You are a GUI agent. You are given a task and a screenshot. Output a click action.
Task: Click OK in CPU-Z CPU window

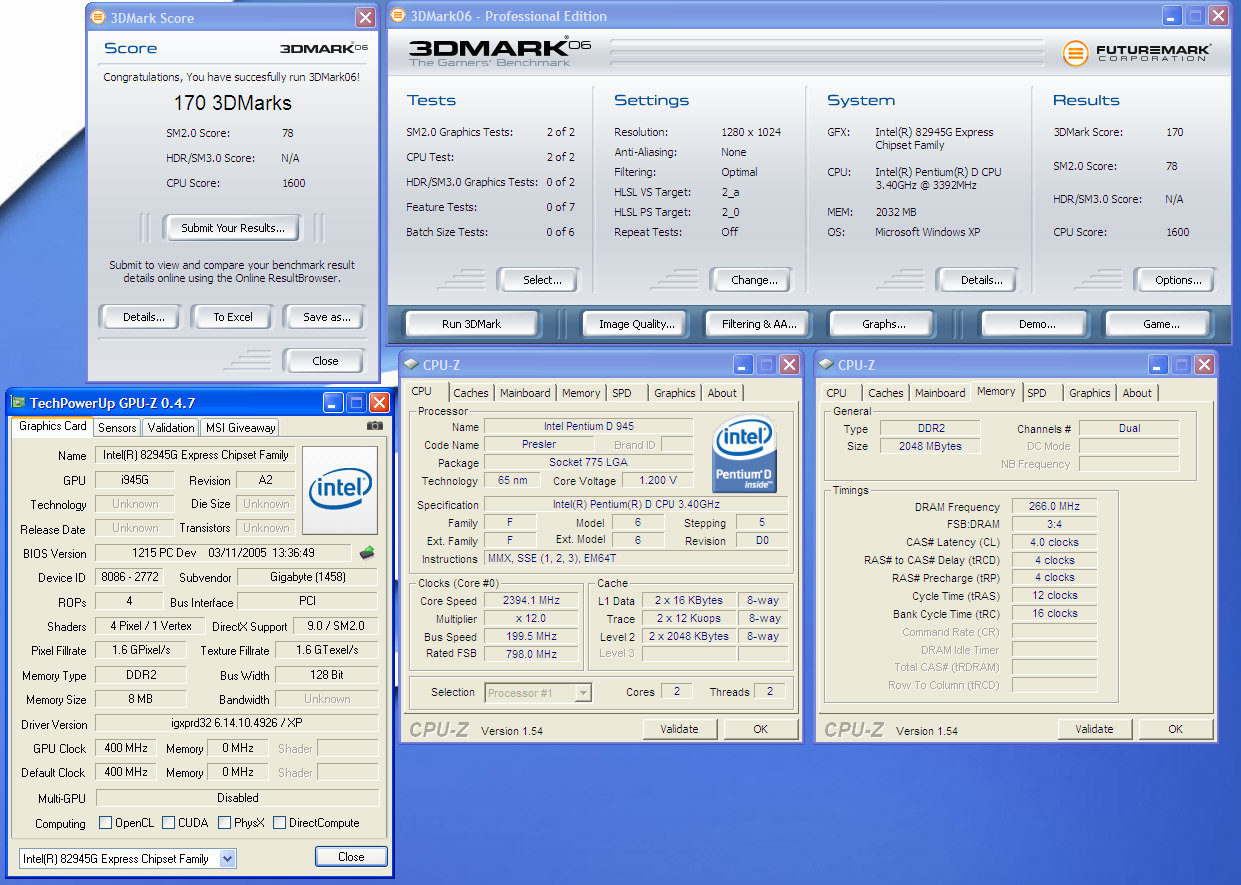[x=760, y=729]
